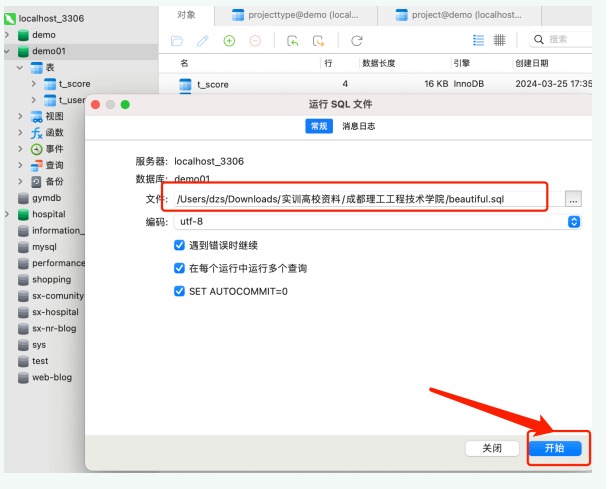The height and width of the screenshot is (489, 609).
Task: Select localhost_3306 connection icon
Action: click(x=10, y=18)
